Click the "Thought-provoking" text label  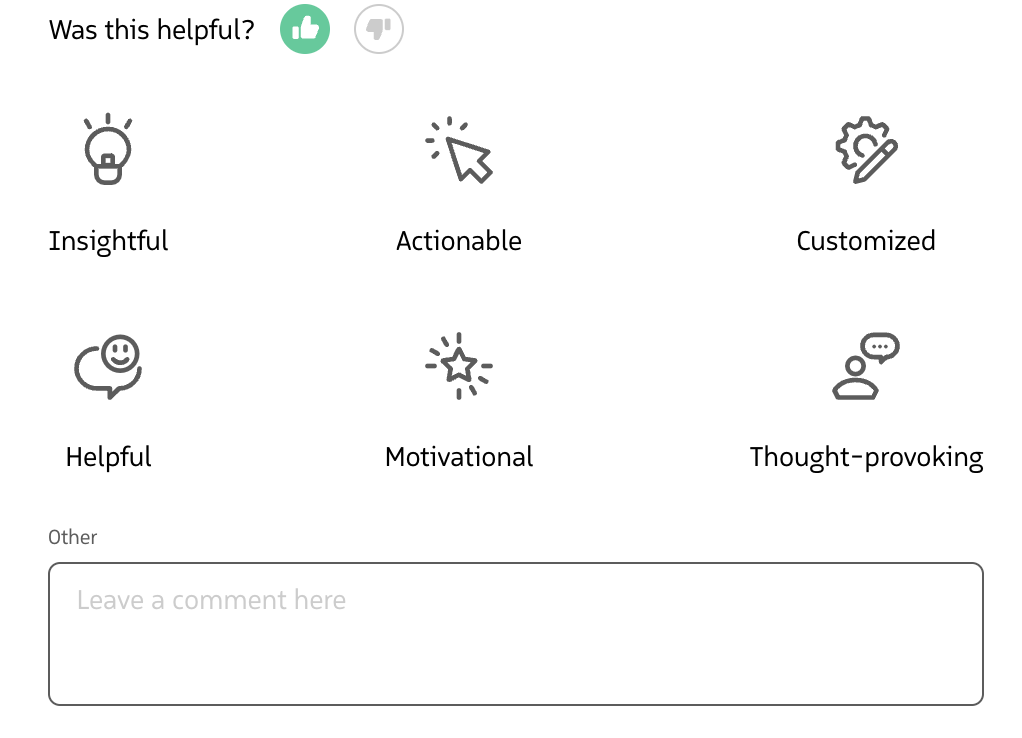click(866, 457)
